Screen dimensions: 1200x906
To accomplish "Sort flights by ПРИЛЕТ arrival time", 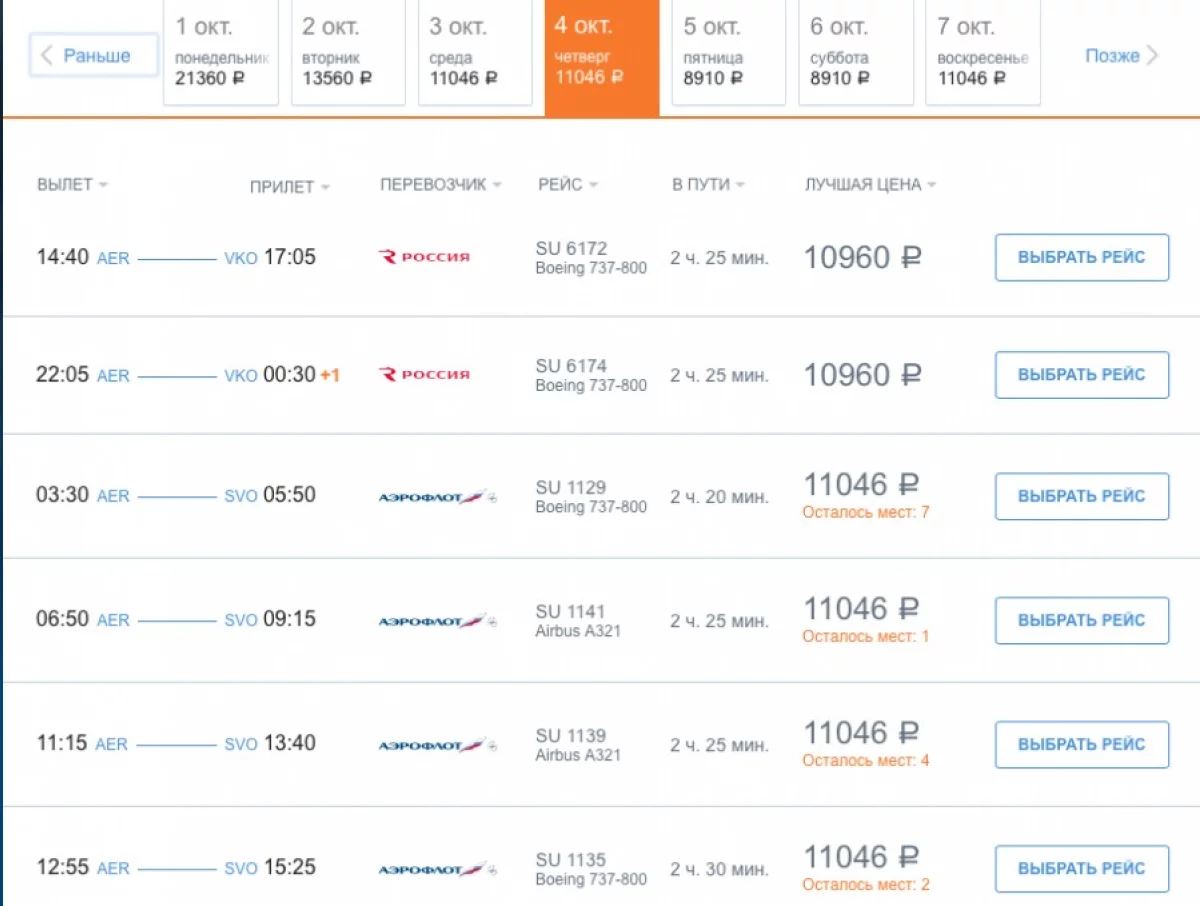I will tap(289, 187).
